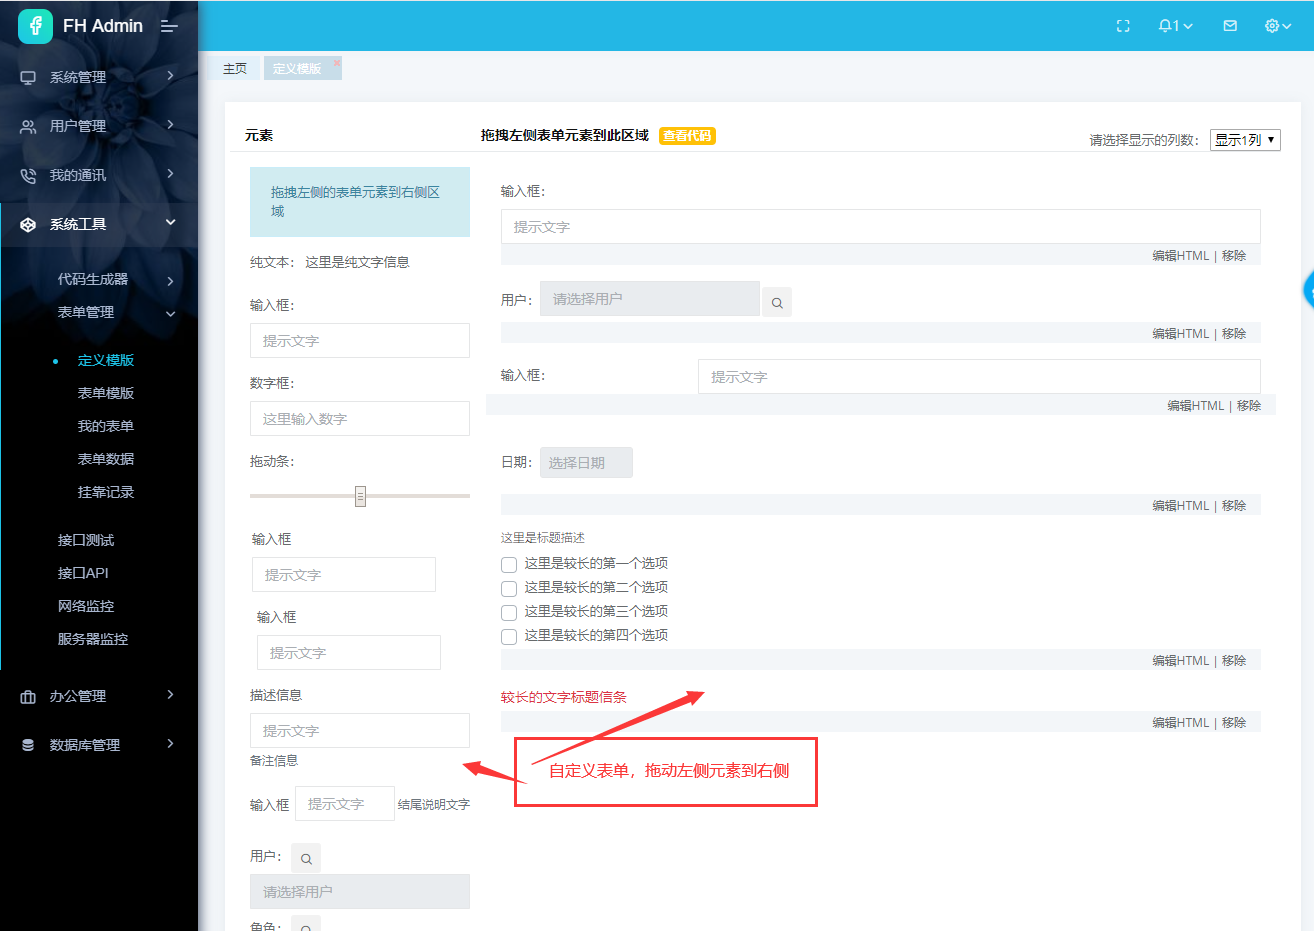The image size is (1314, 931).
Task: Click the 用户管理 people icon
Action: pos(28,126)
